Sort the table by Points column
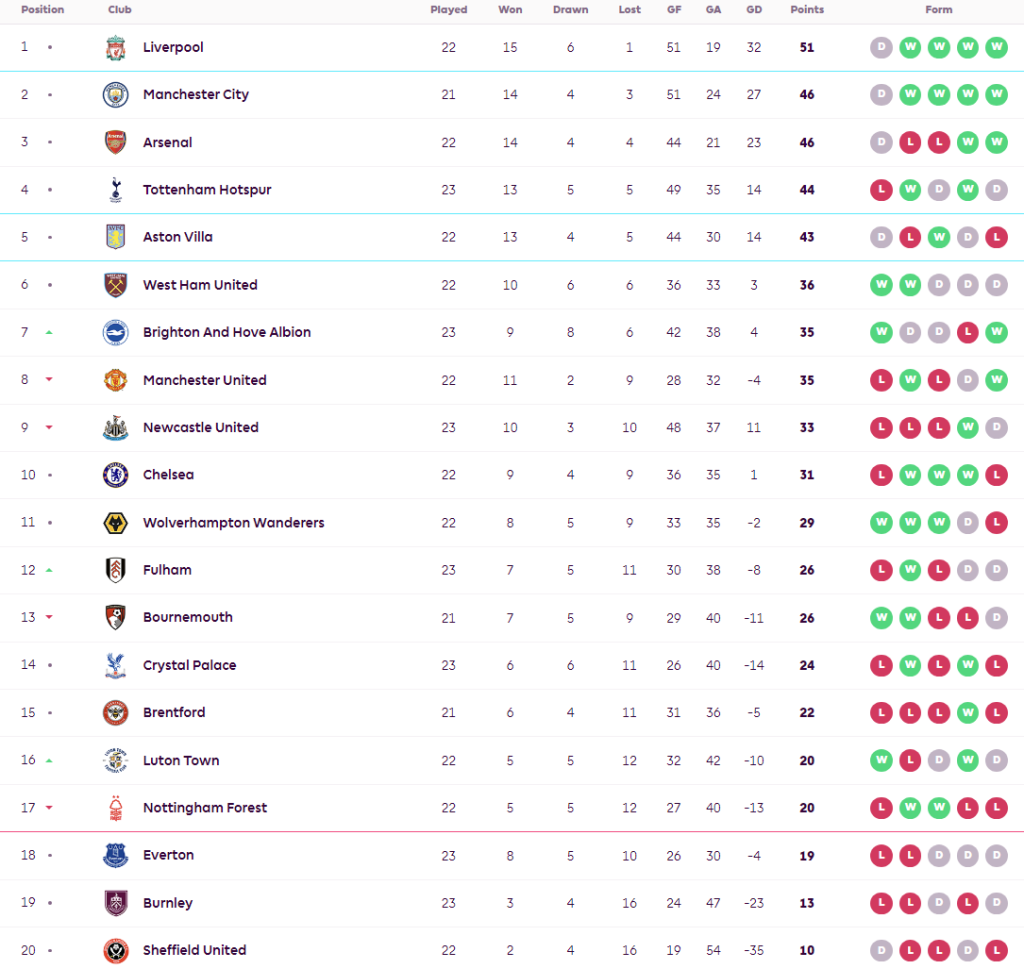This screenshot has height=969, width=1024. 807,10
